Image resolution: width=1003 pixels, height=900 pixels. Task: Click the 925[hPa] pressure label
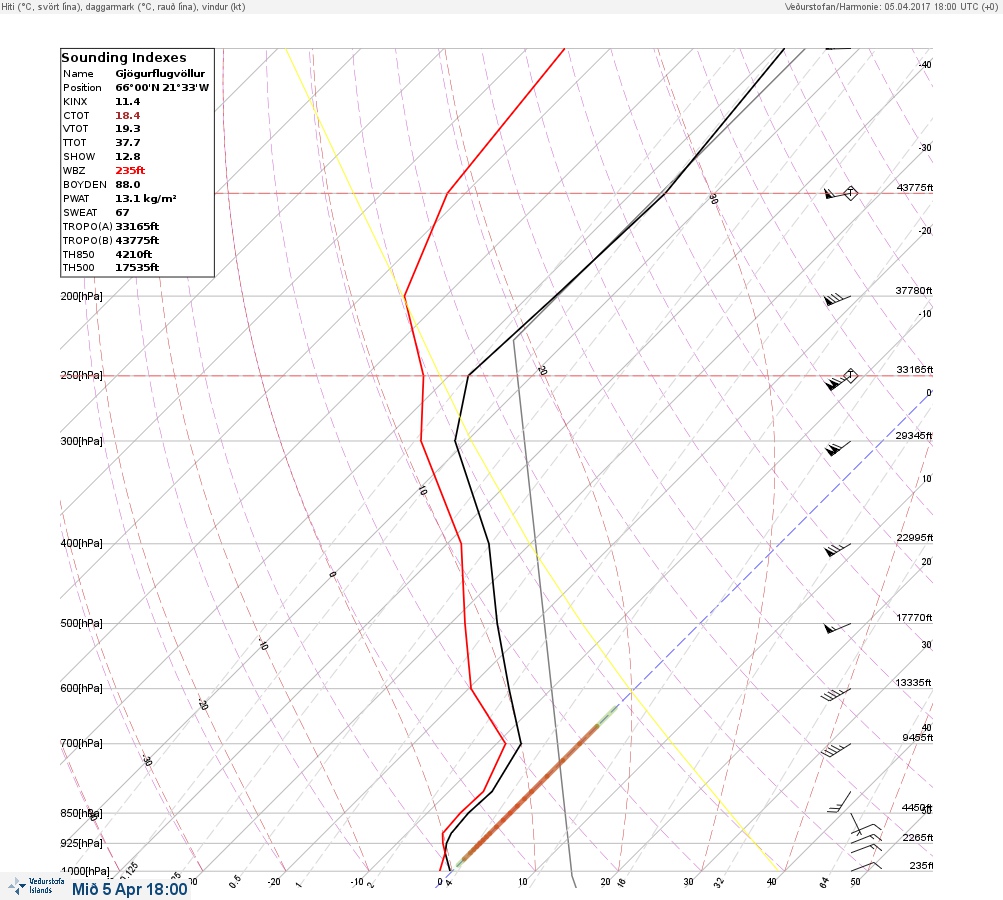pos(81,843)
